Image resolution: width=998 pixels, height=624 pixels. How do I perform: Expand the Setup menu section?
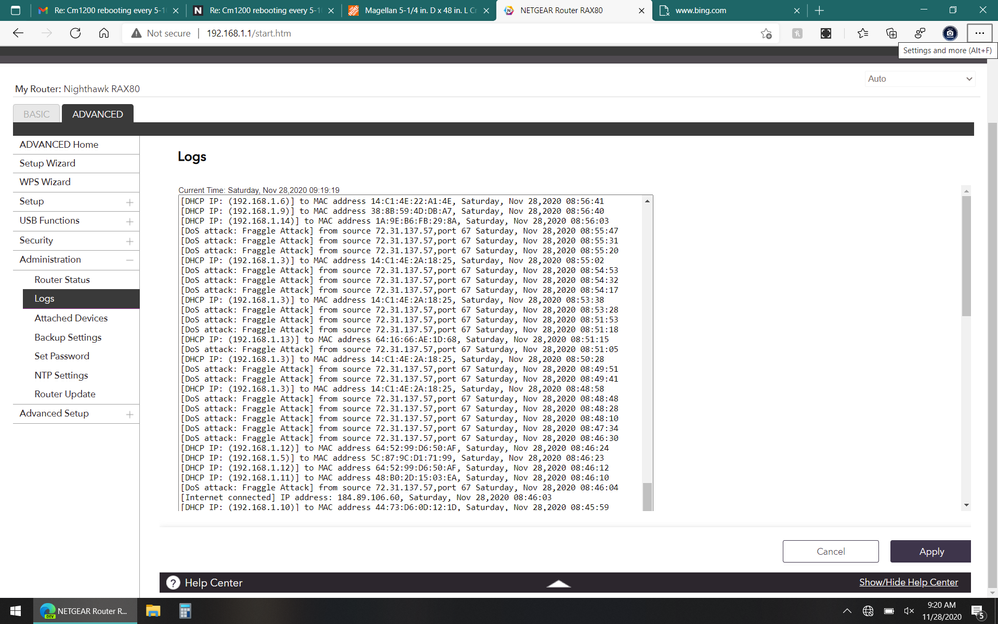click(129, 202)
